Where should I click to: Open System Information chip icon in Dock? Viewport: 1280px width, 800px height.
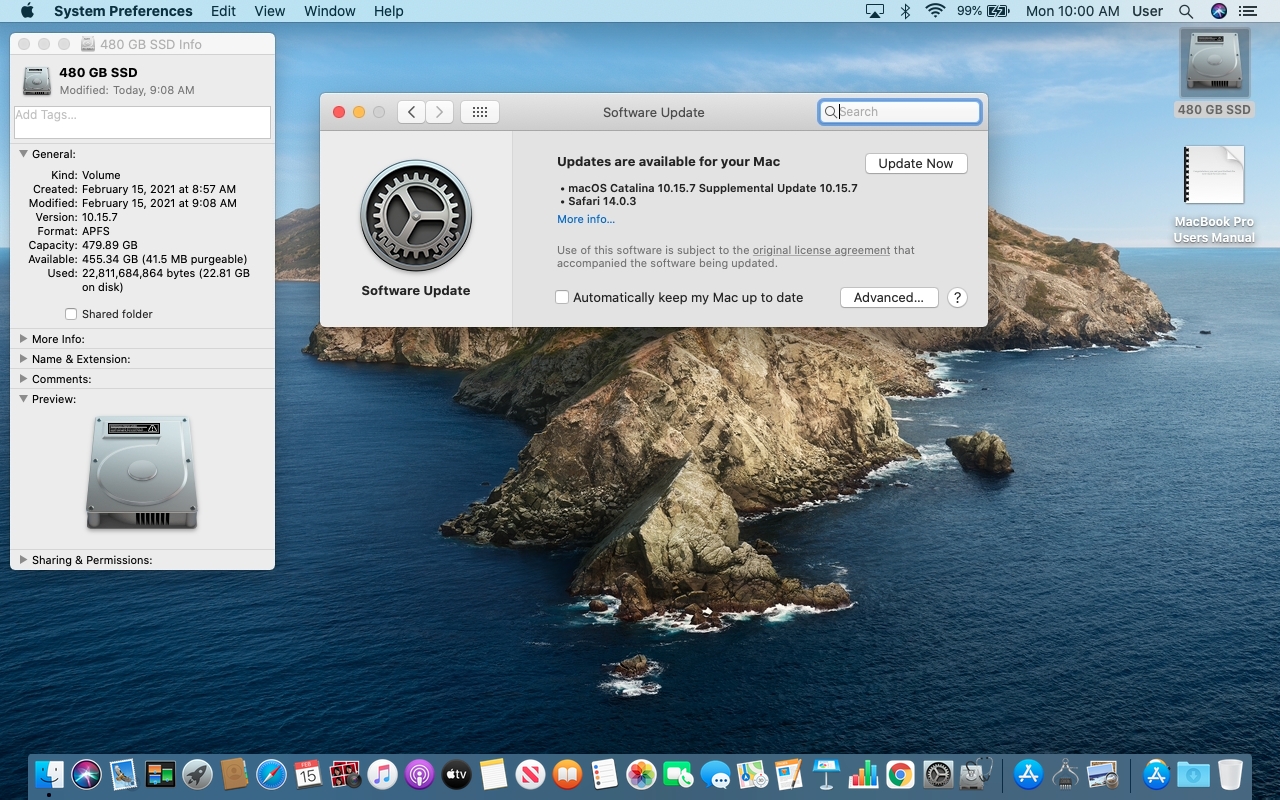(x=1065, y=774)
